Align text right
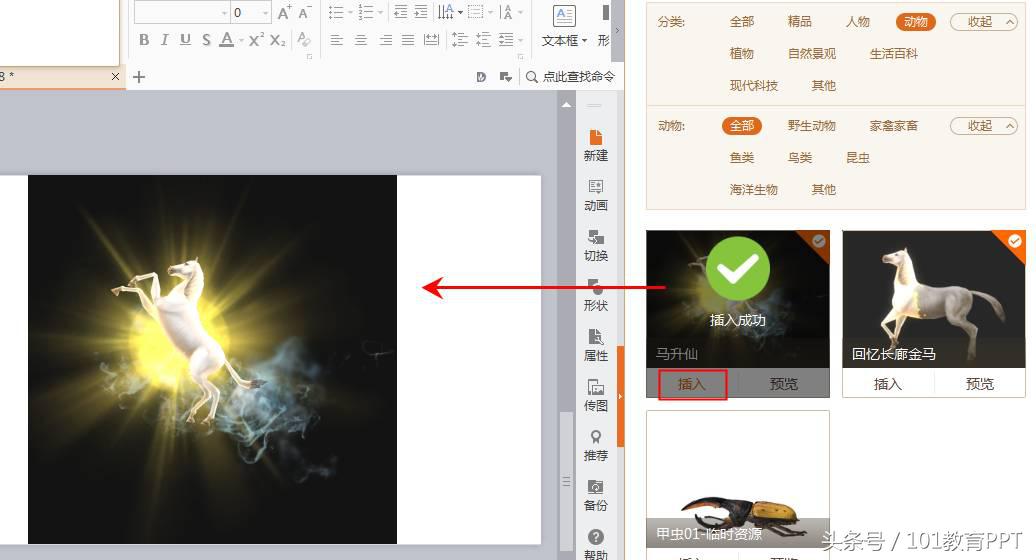This screenshot has width=1036, height=560. 385,40
